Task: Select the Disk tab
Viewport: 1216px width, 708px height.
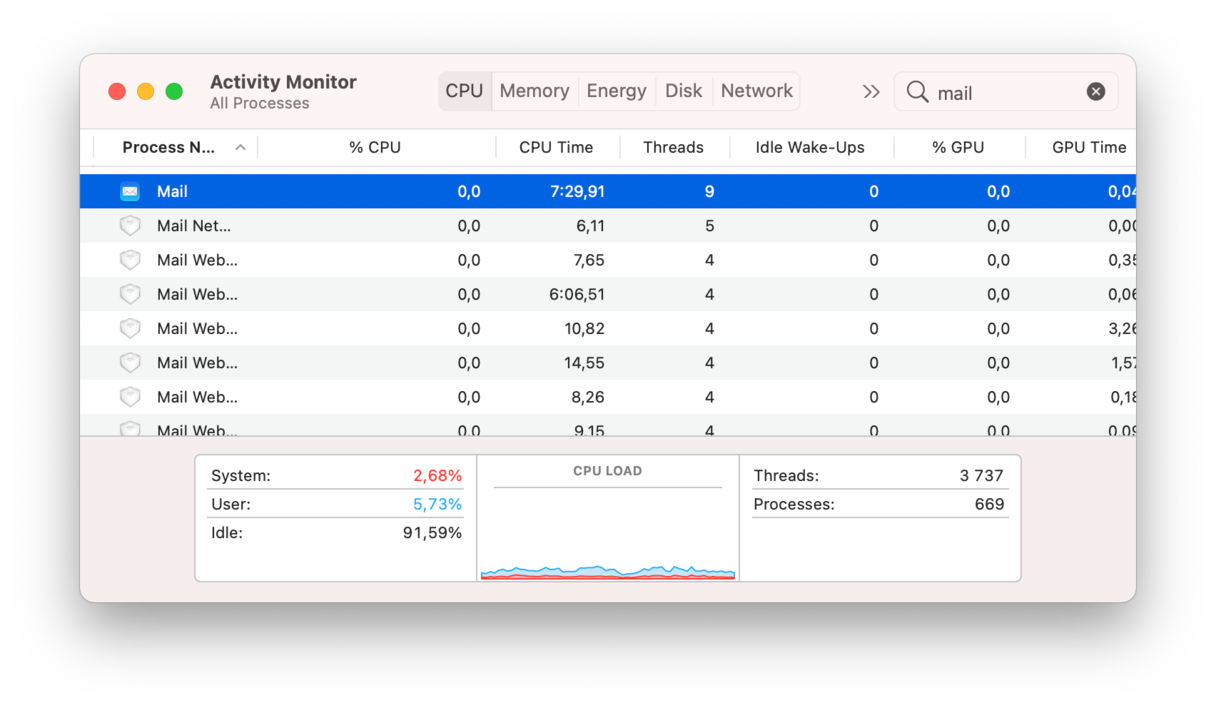Action: [683, 91]
